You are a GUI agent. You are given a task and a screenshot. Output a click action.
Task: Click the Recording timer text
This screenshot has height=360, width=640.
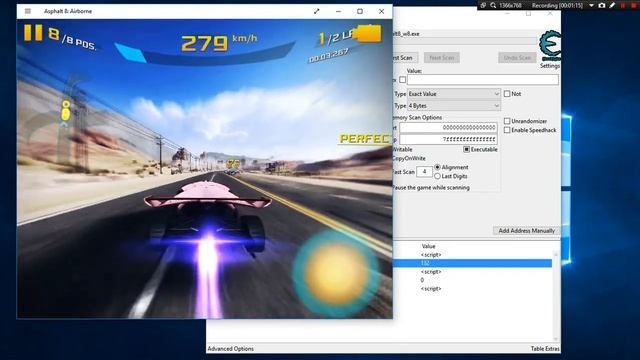[557, 5]
